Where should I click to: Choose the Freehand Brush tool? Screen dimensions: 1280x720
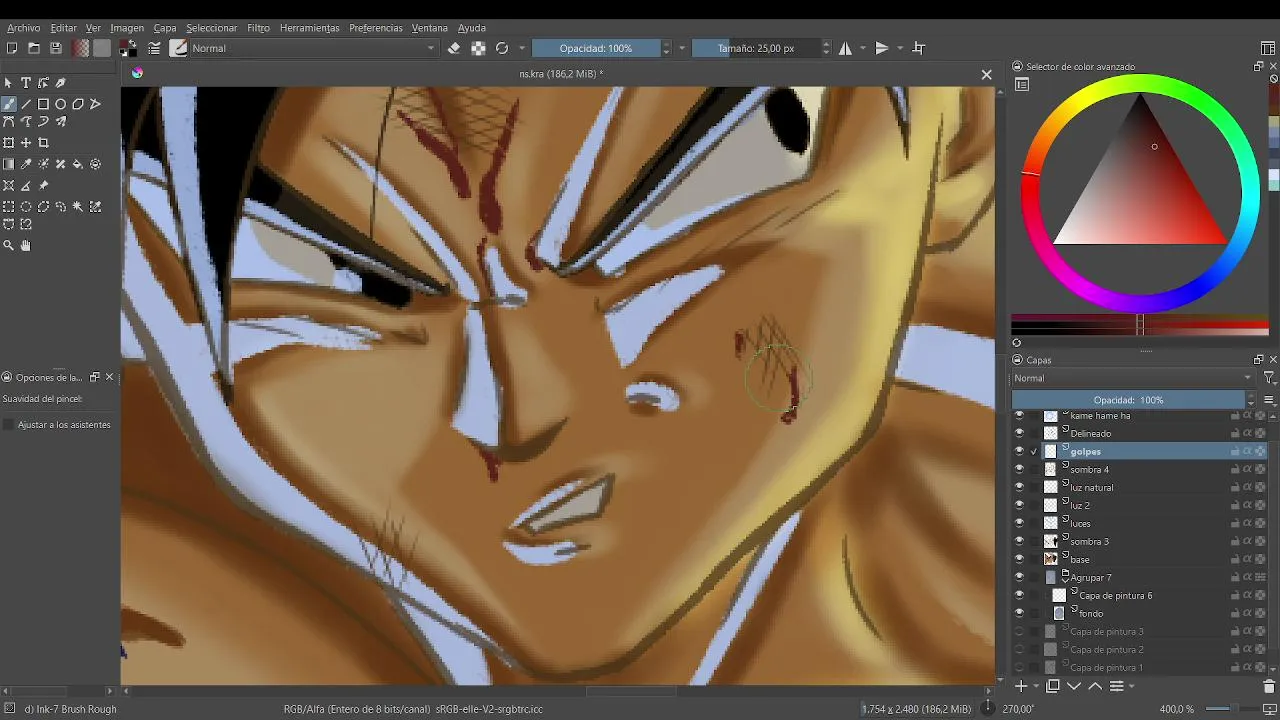(9, 104)
